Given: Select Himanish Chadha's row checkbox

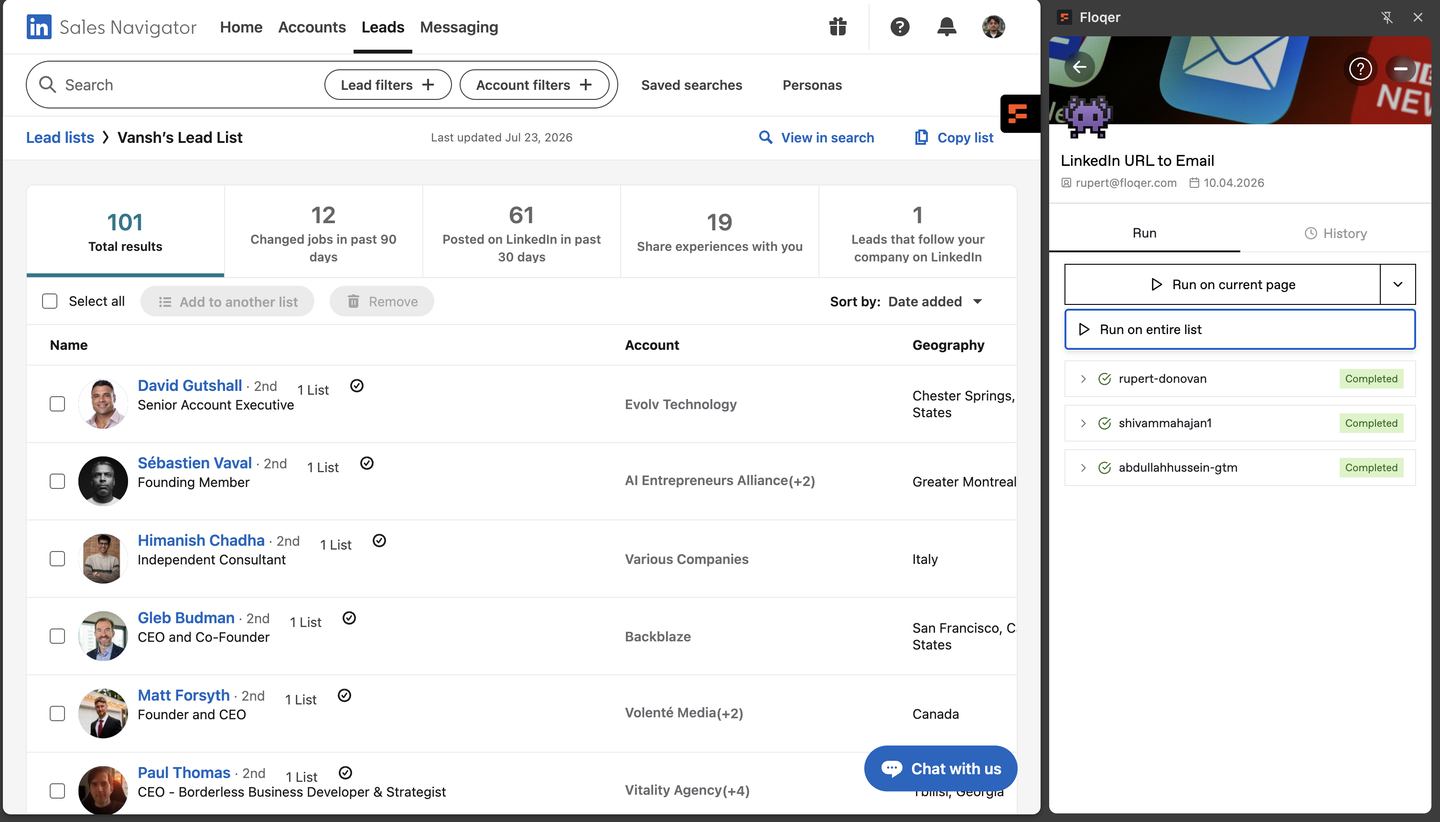Looking at the screenshot, I should tap(57, 559).
